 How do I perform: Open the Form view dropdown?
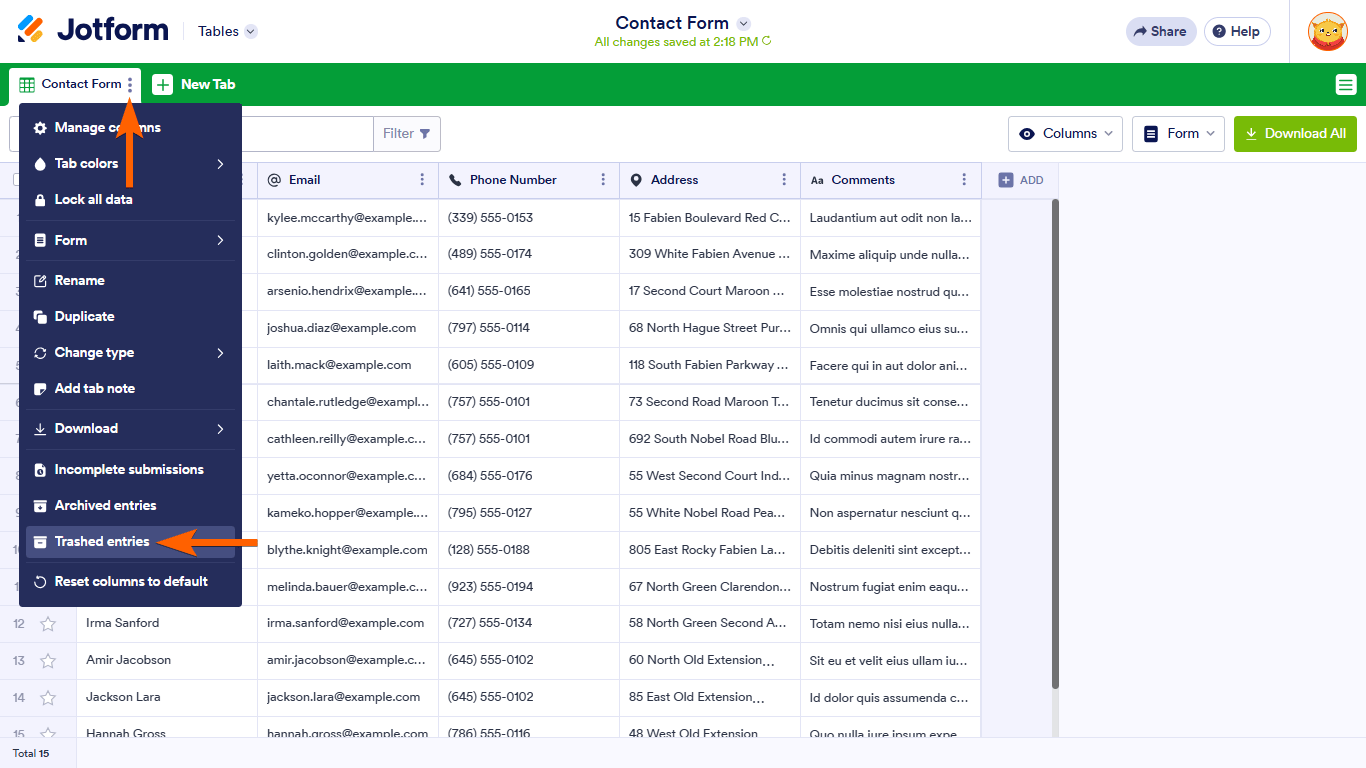pyautogui.click(x=1178, y=134)
